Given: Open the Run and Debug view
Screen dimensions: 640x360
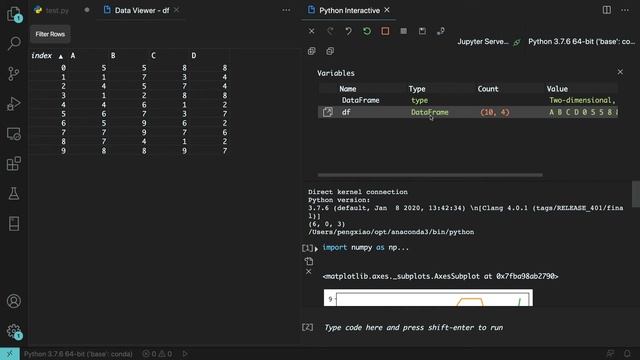Looking at the screenshot, I should [x=14, y=104].
